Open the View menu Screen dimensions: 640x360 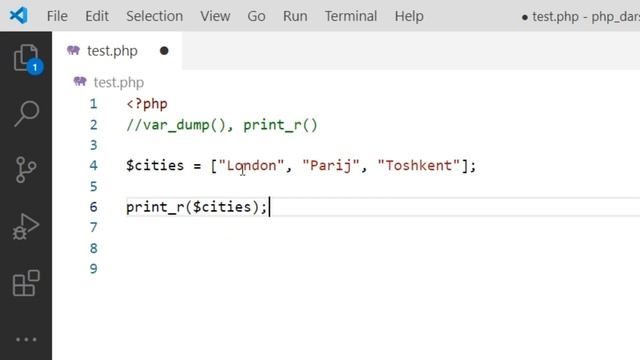pyautogui.click(x=215, y=16)
